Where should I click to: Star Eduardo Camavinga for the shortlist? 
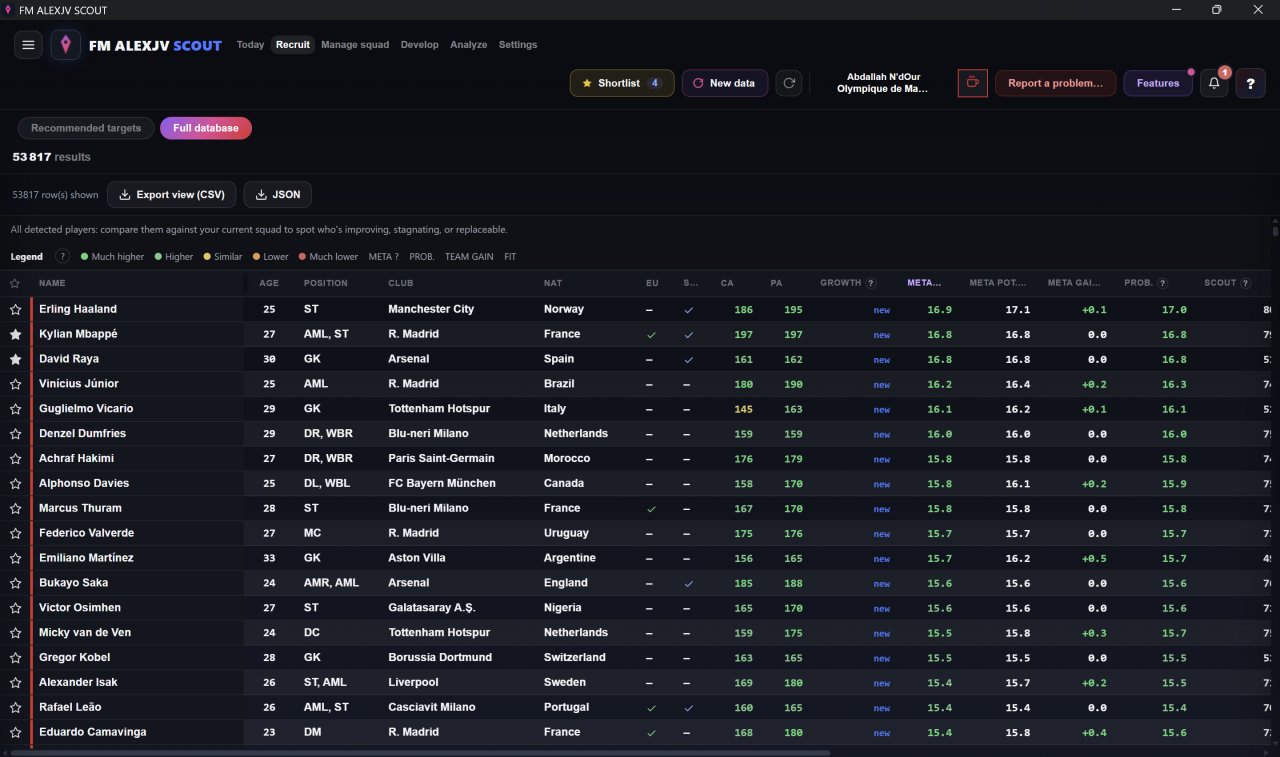pos(15,733)
